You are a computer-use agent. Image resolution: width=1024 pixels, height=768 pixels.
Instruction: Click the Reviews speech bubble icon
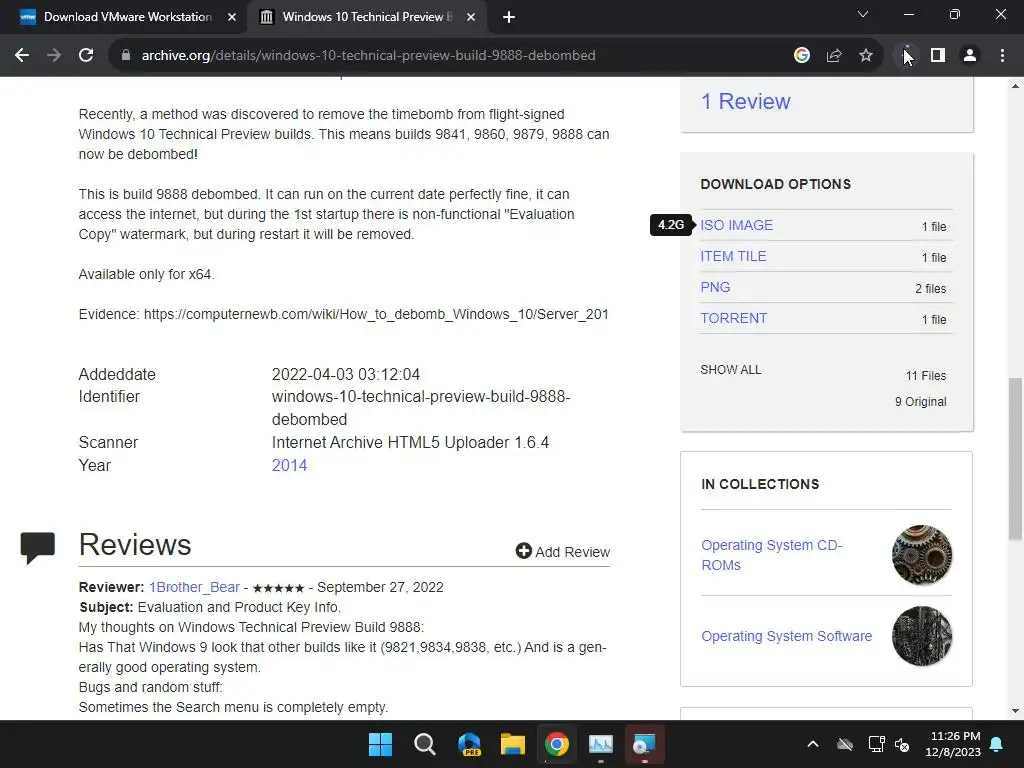pyautogui.click(x=38, y=547)
